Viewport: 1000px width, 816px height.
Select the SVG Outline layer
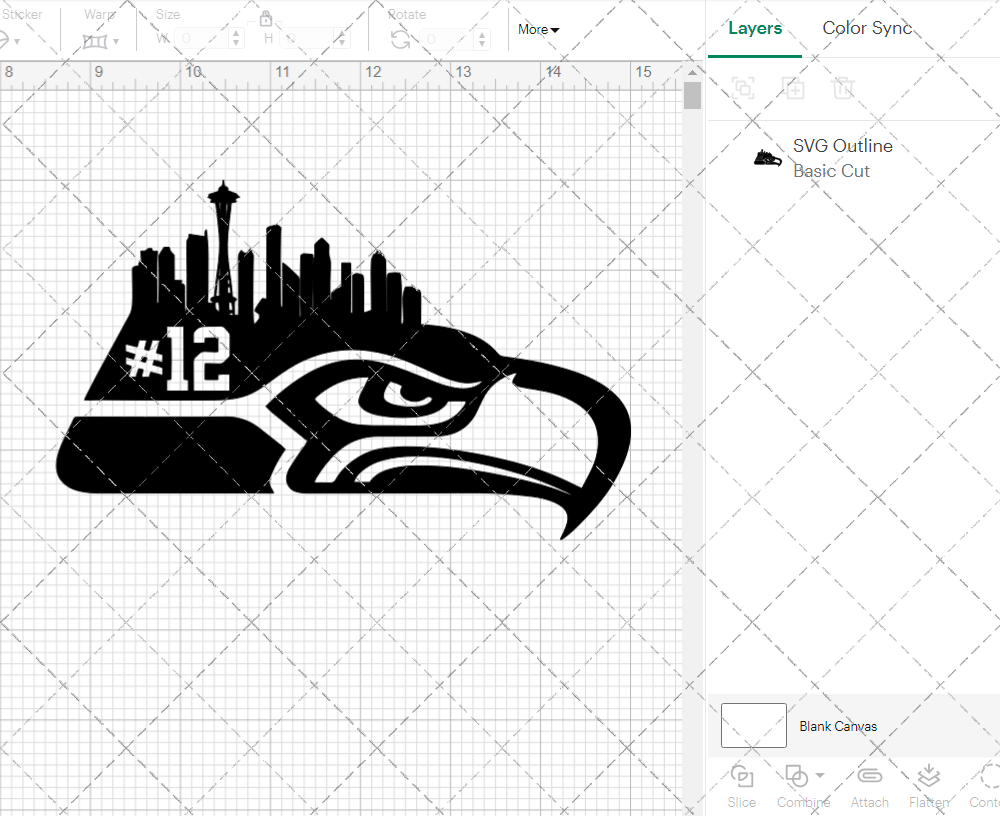pos(842,158)
